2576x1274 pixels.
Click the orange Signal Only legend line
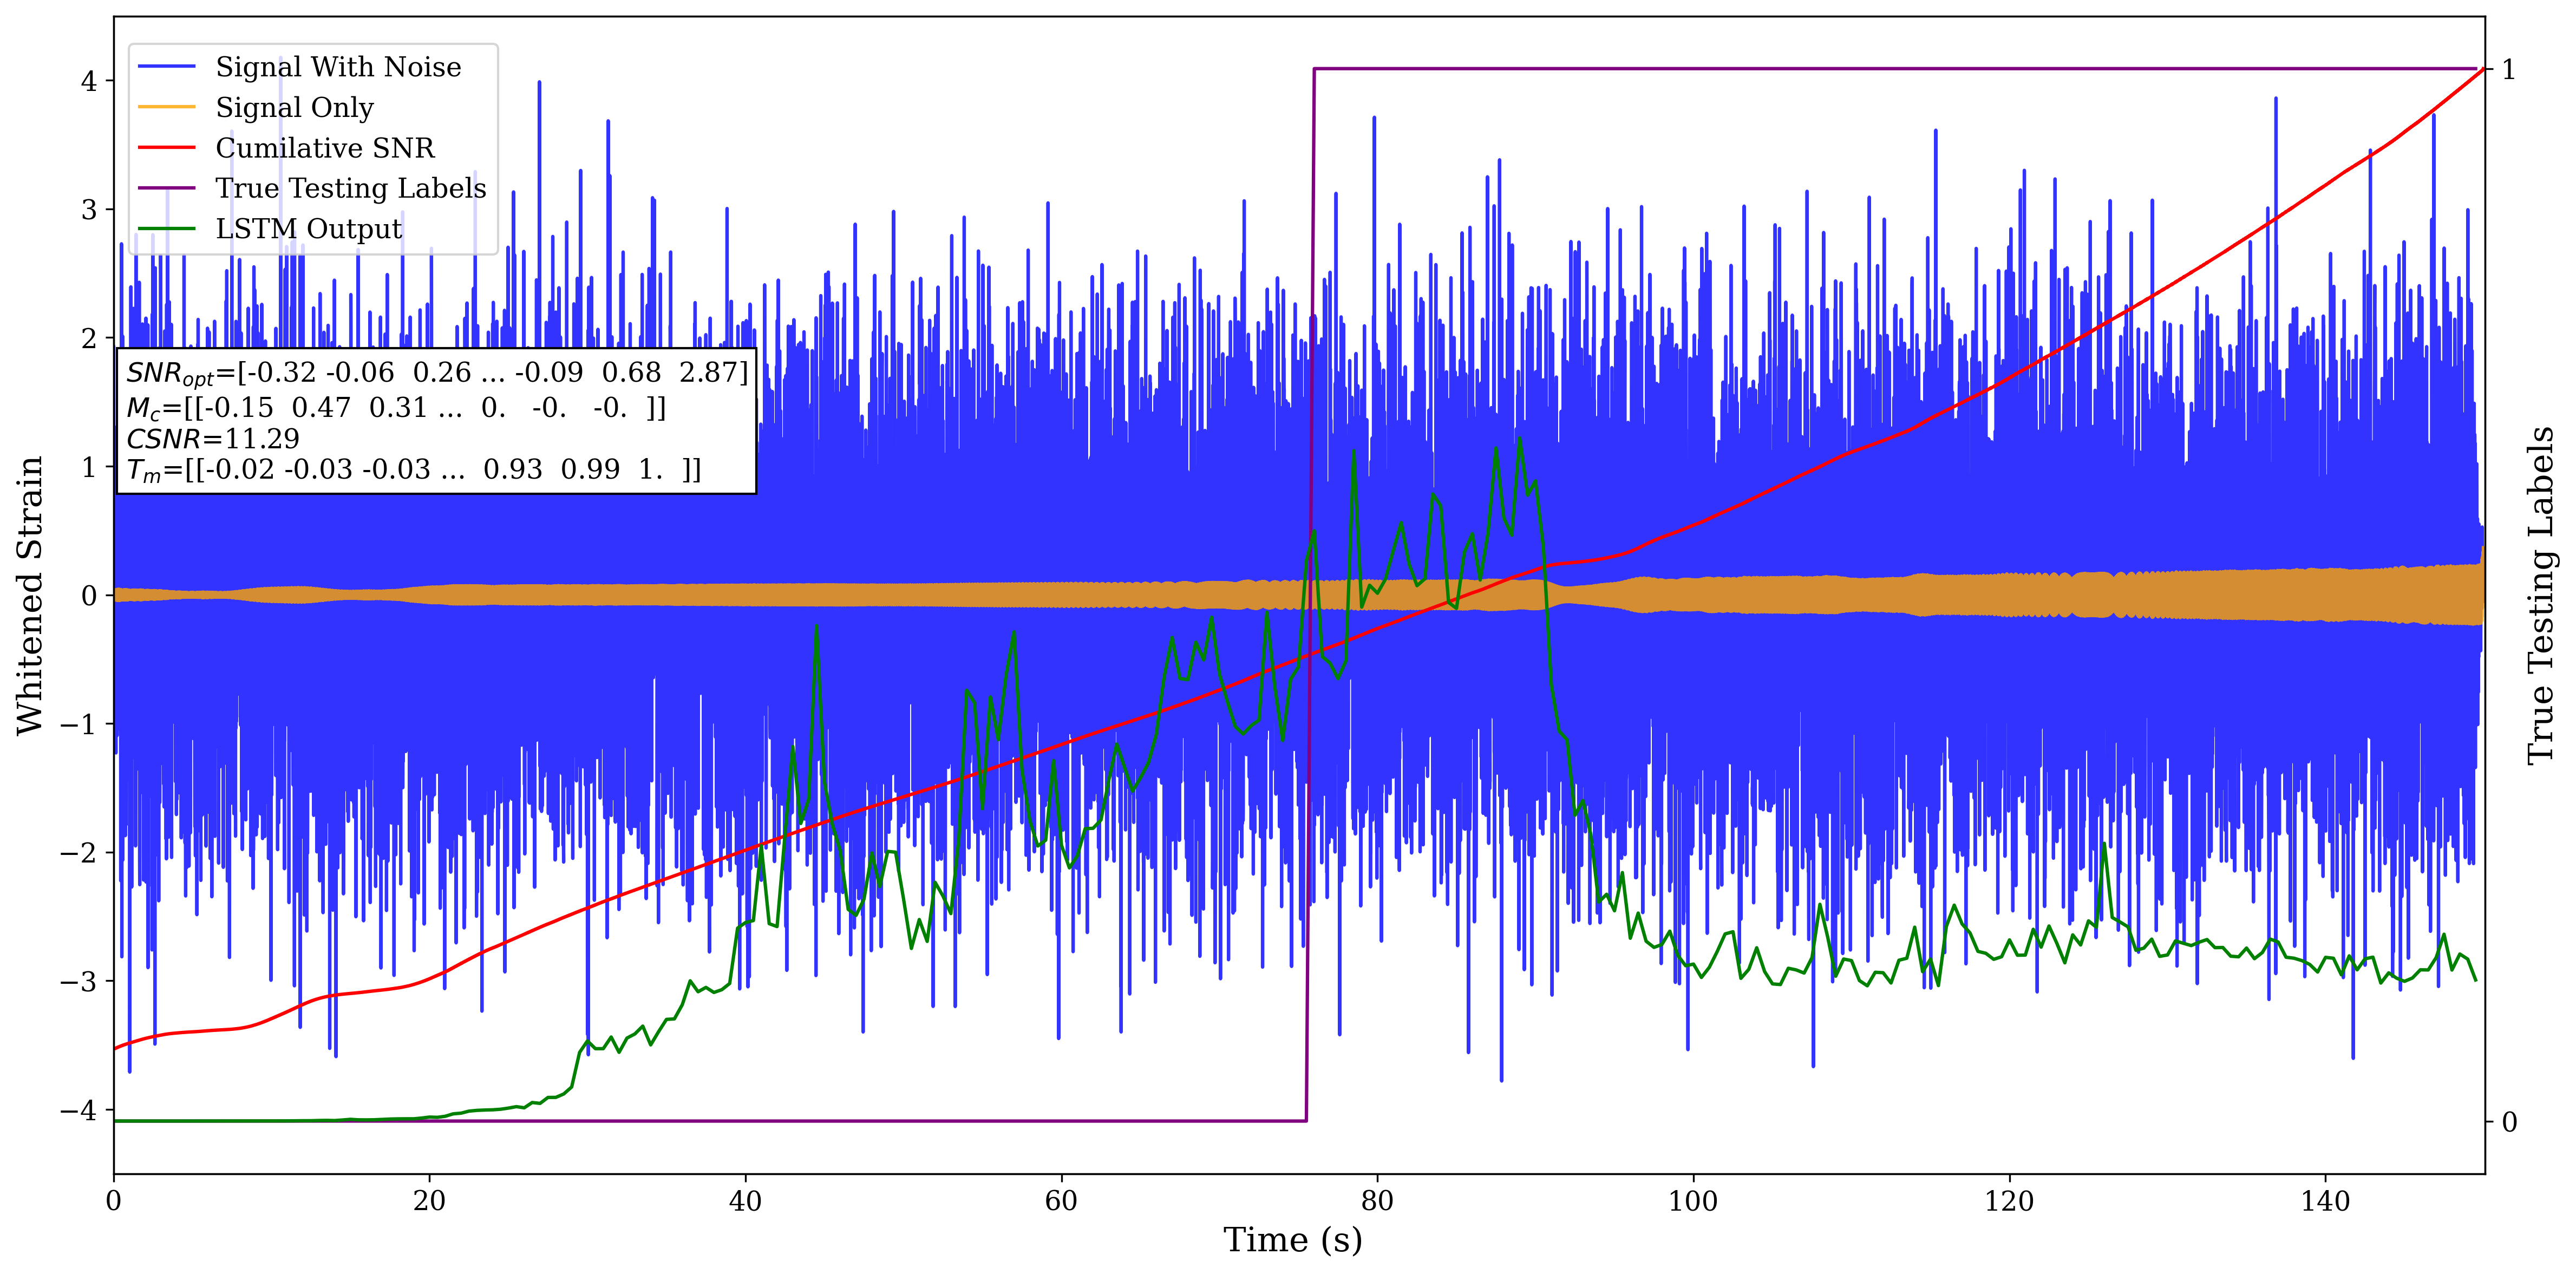(166, 107)
